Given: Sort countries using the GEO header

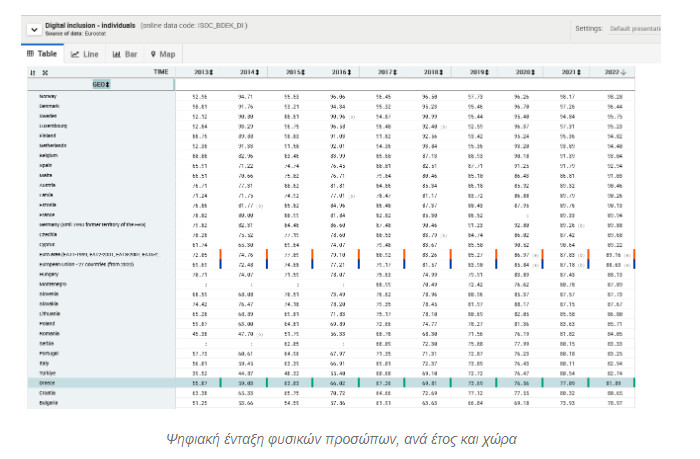Looking at the screenshot, I should [x=102, y=85].
